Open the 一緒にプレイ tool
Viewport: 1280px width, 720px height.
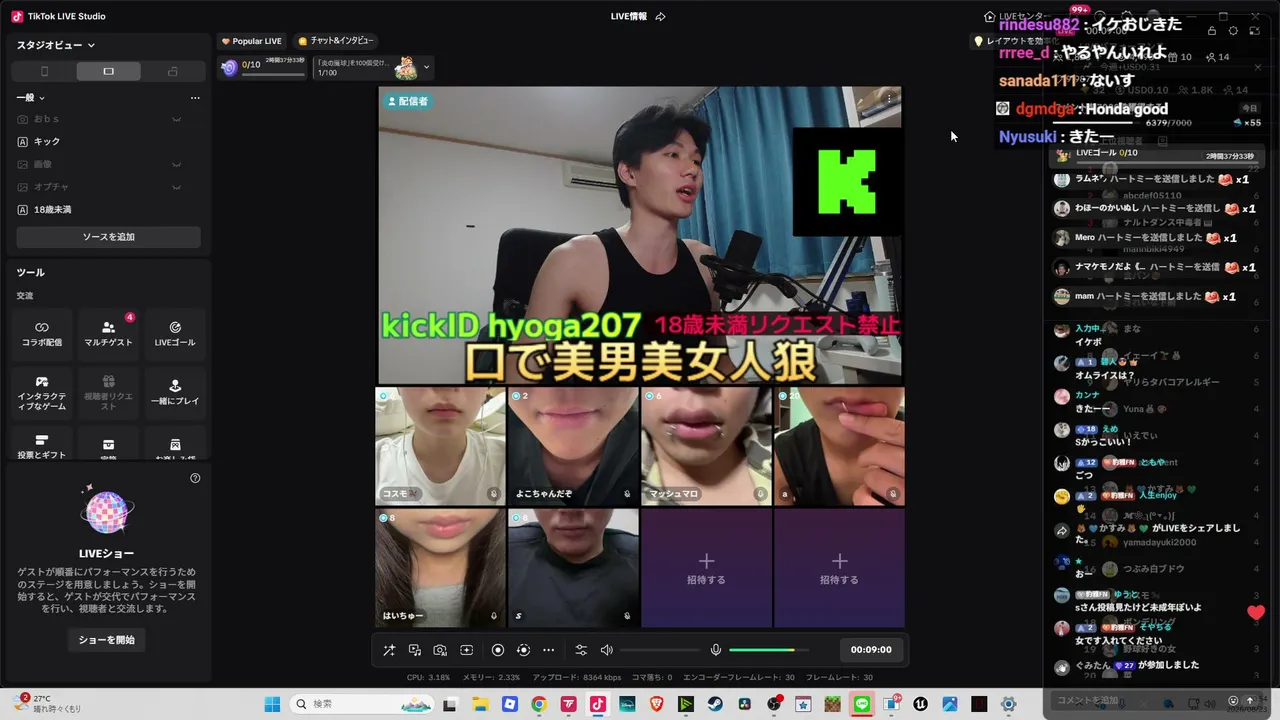[x=175, y=393]
